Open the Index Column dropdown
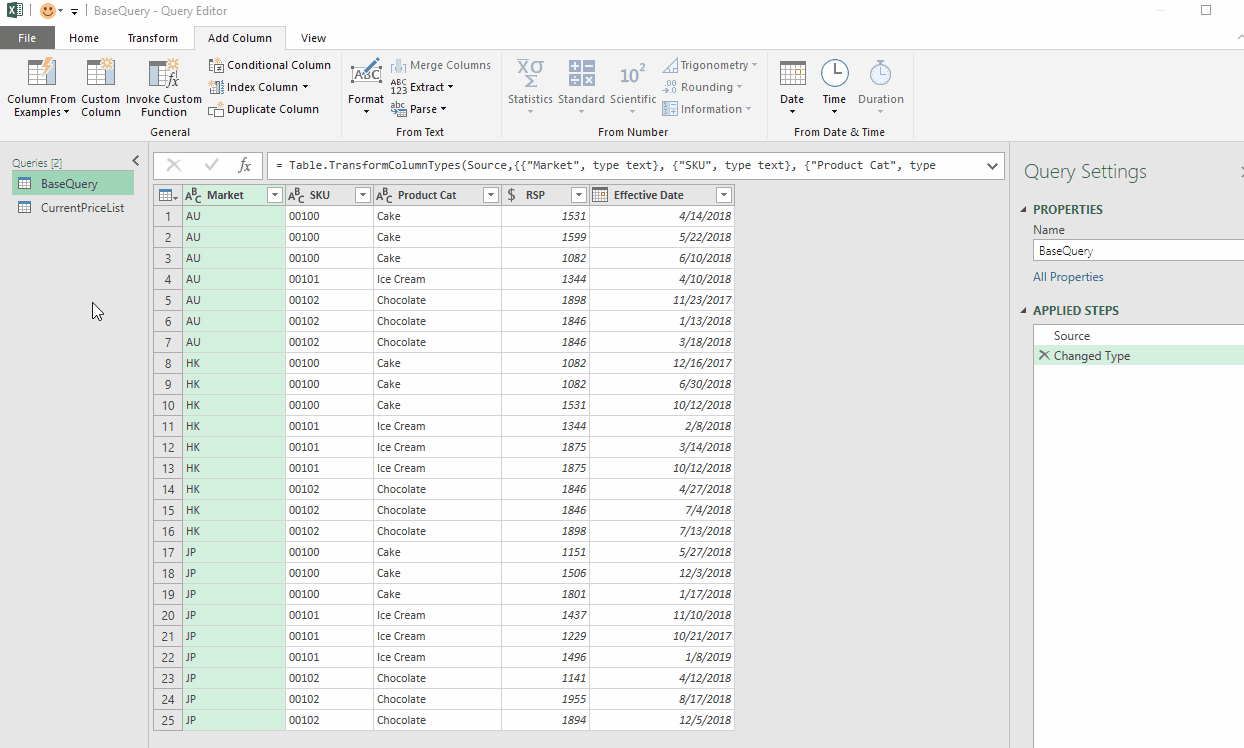Screen dimensions: 1244x748 [305, 87]
